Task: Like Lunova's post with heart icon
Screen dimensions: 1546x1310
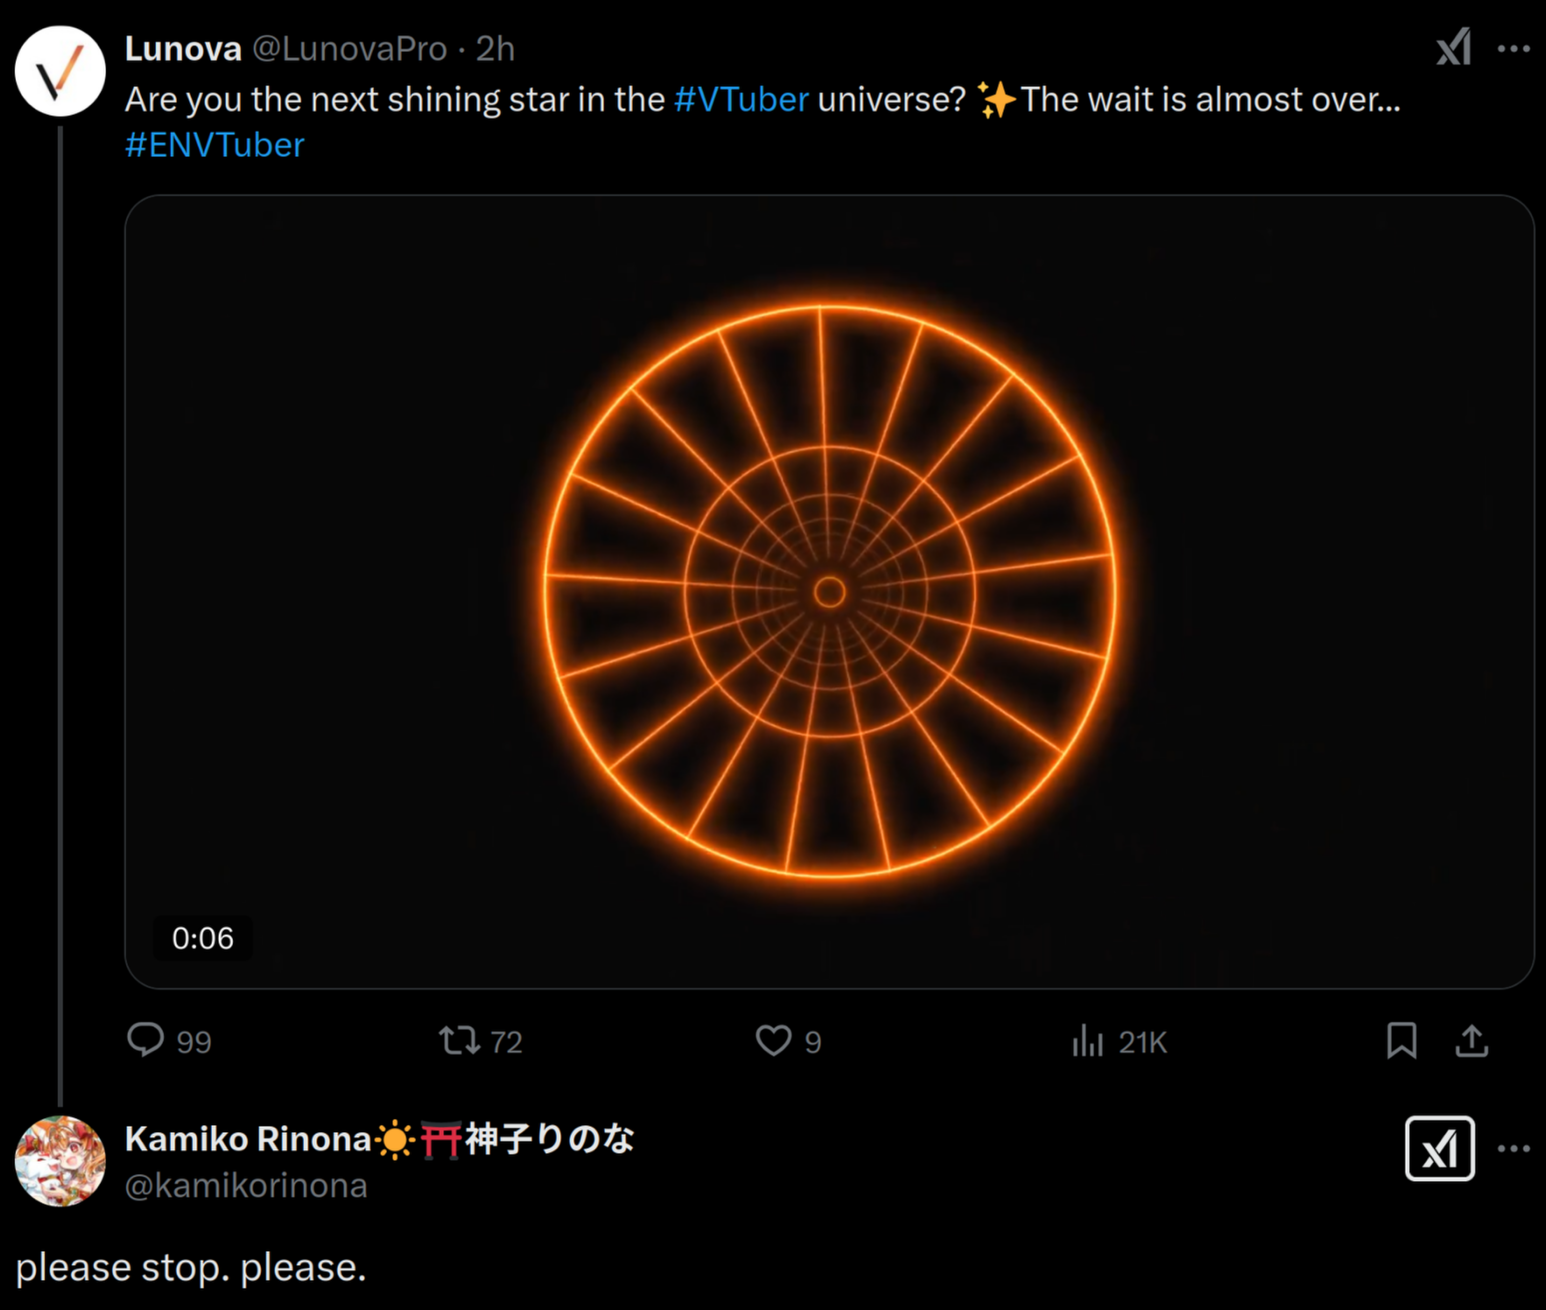Action: [x=773, y=1041]
